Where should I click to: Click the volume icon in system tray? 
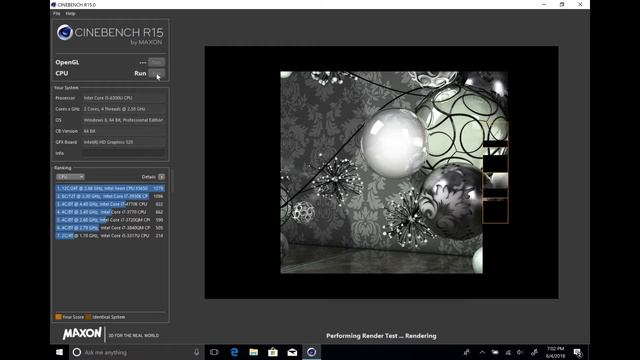pos(520,352)
